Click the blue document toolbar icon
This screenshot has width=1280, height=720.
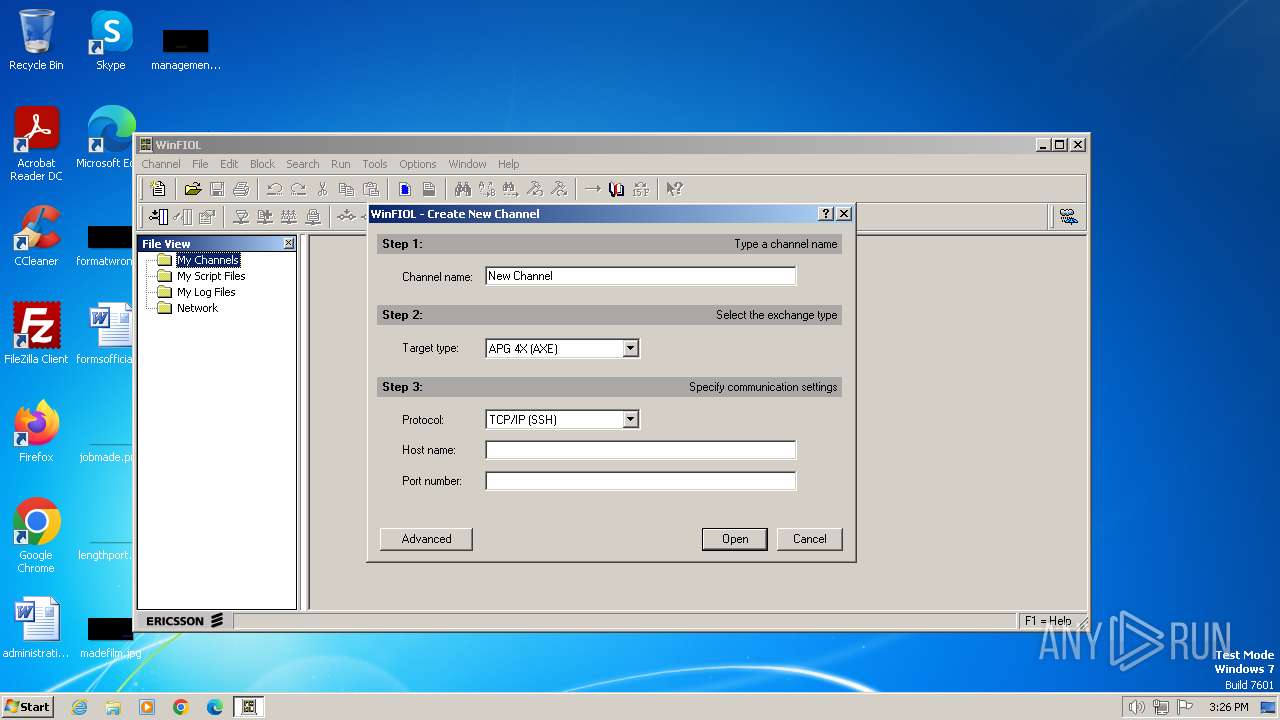coord(404,189)
